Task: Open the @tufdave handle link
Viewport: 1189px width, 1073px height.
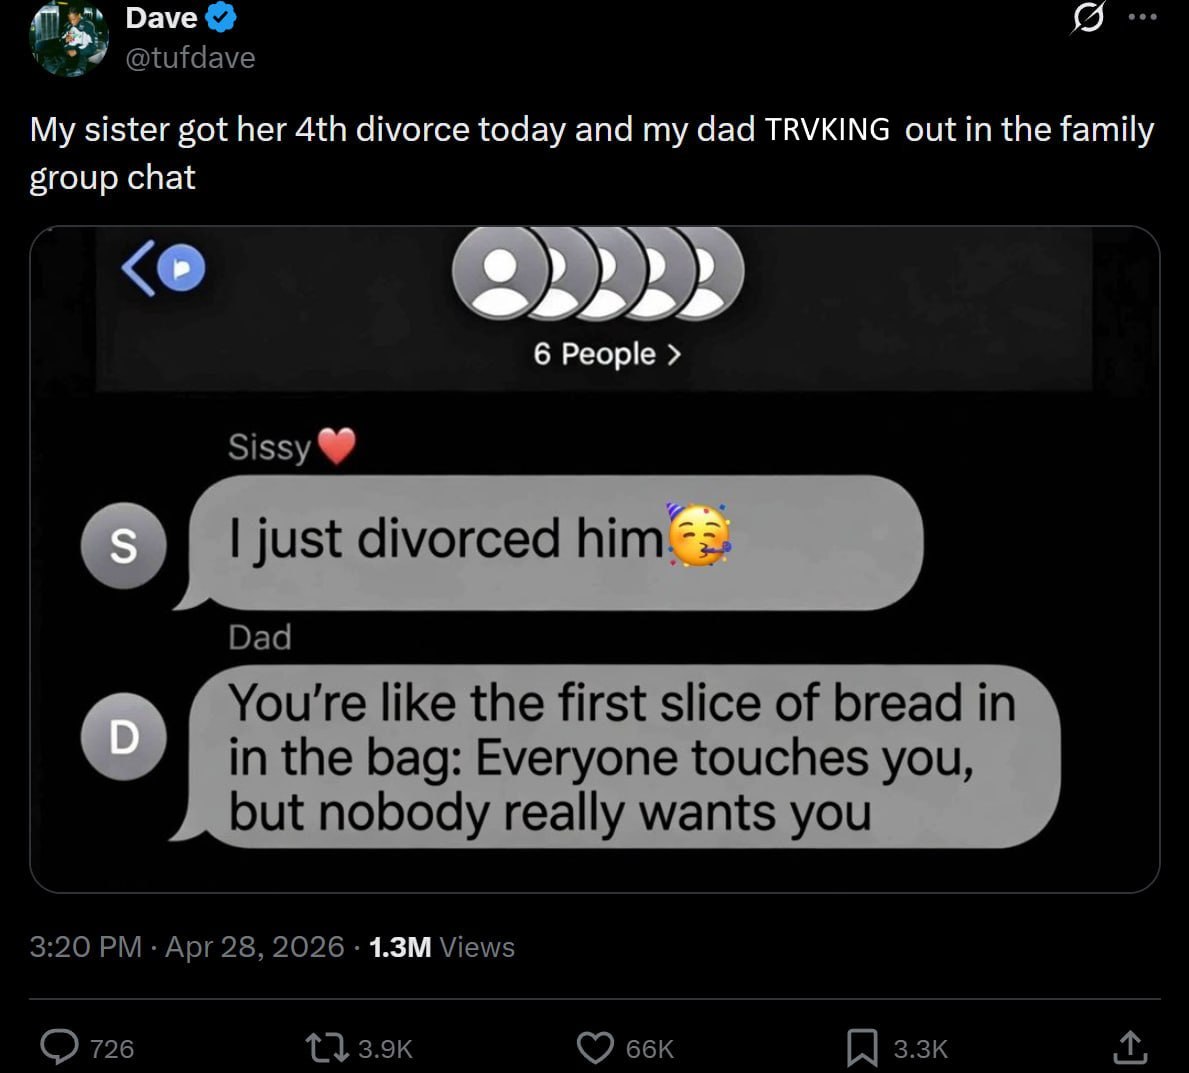Action: 190,58
